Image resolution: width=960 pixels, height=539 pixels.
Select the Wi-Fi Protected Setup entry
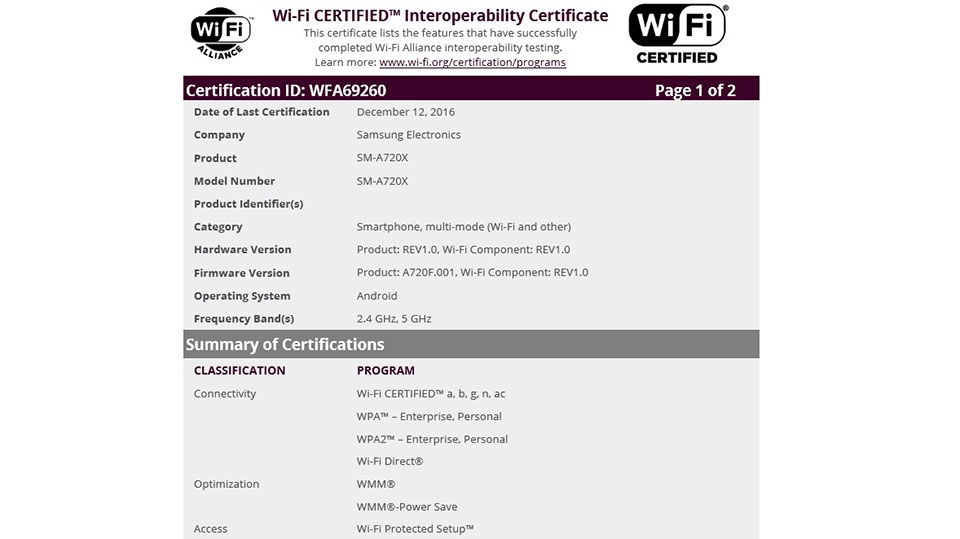[415, 529]
